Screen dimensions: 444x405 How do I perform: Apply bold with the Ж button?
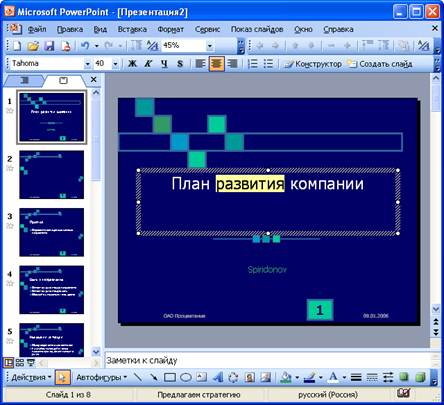pos(132,63)
